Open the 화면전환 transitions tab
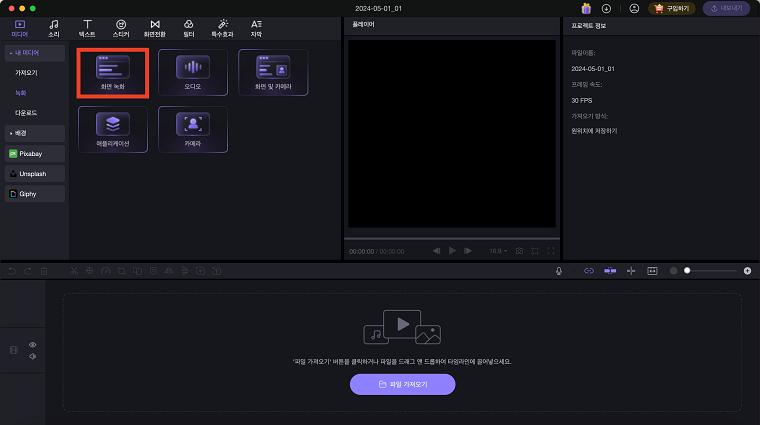 (x=155, y=29)
